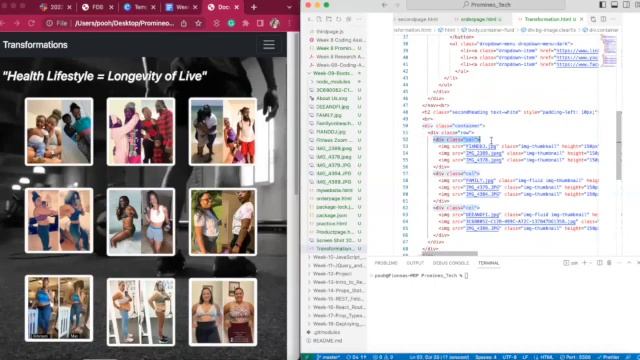Click the Prettier status bar item
640x360 pixels.
point(608,357)
